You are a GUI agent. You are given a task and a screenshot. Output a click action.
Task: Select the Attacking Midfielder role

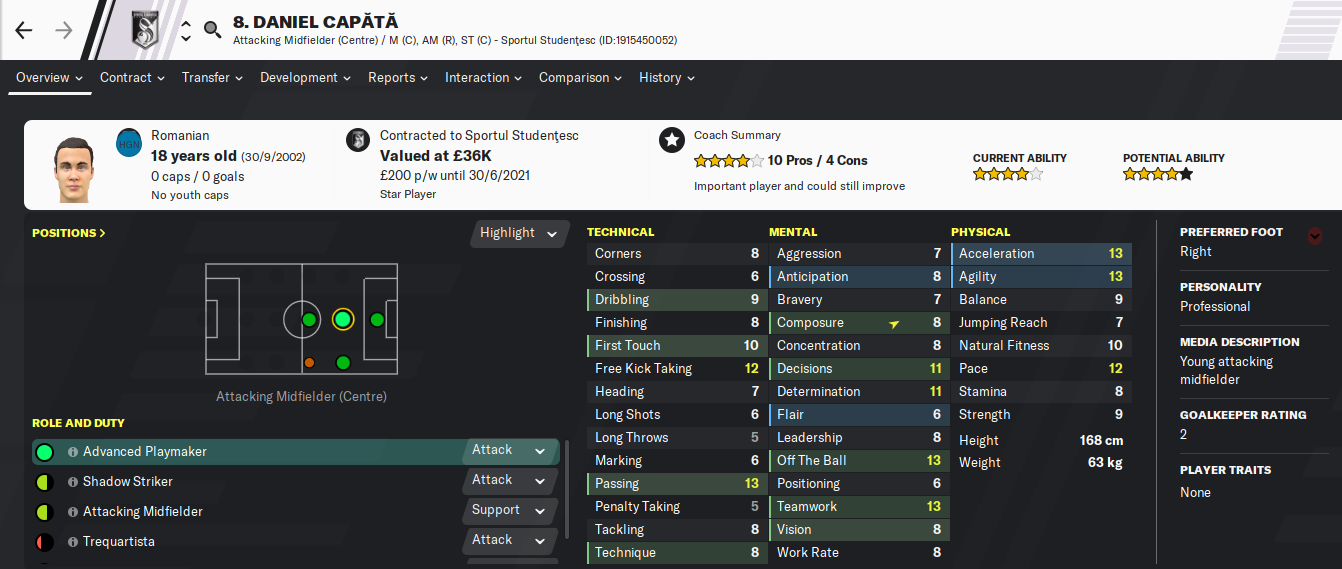pyautogui.click(x=142, y=512)
